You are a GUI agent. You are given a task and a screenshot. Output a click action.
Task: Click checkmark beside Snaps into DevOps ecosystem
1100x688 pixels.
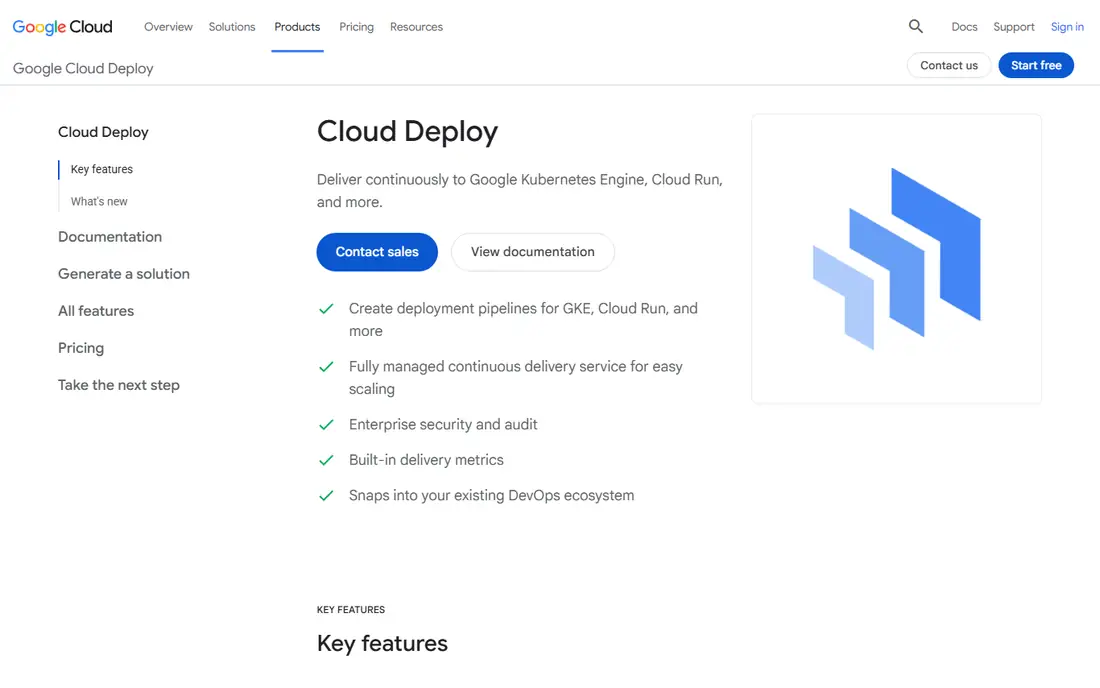click(x=326, y=495)
